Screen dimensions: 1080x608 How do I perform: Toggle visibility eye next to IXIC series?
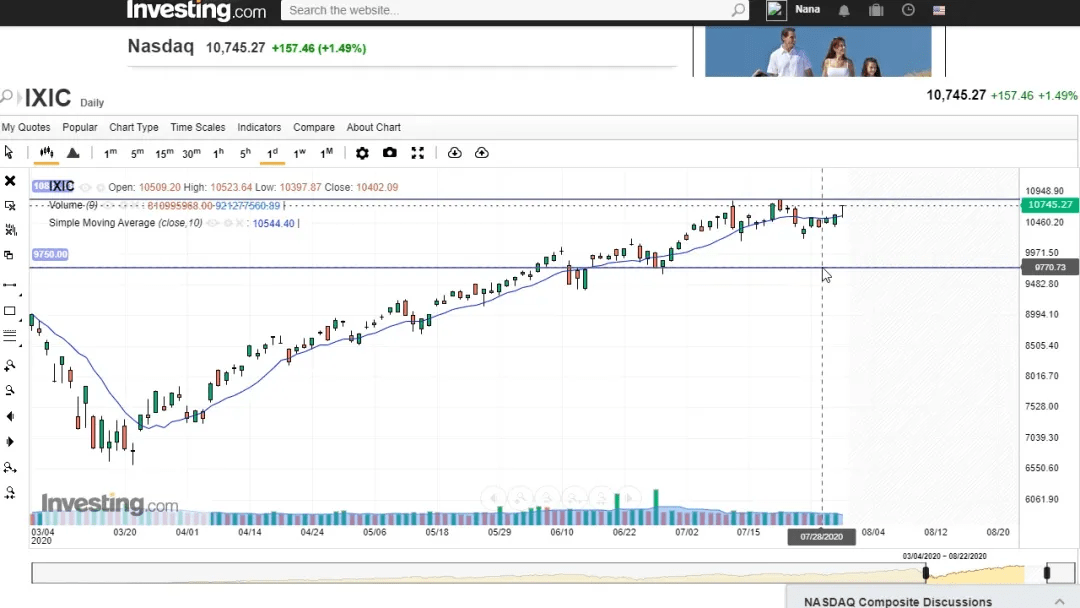86,187
